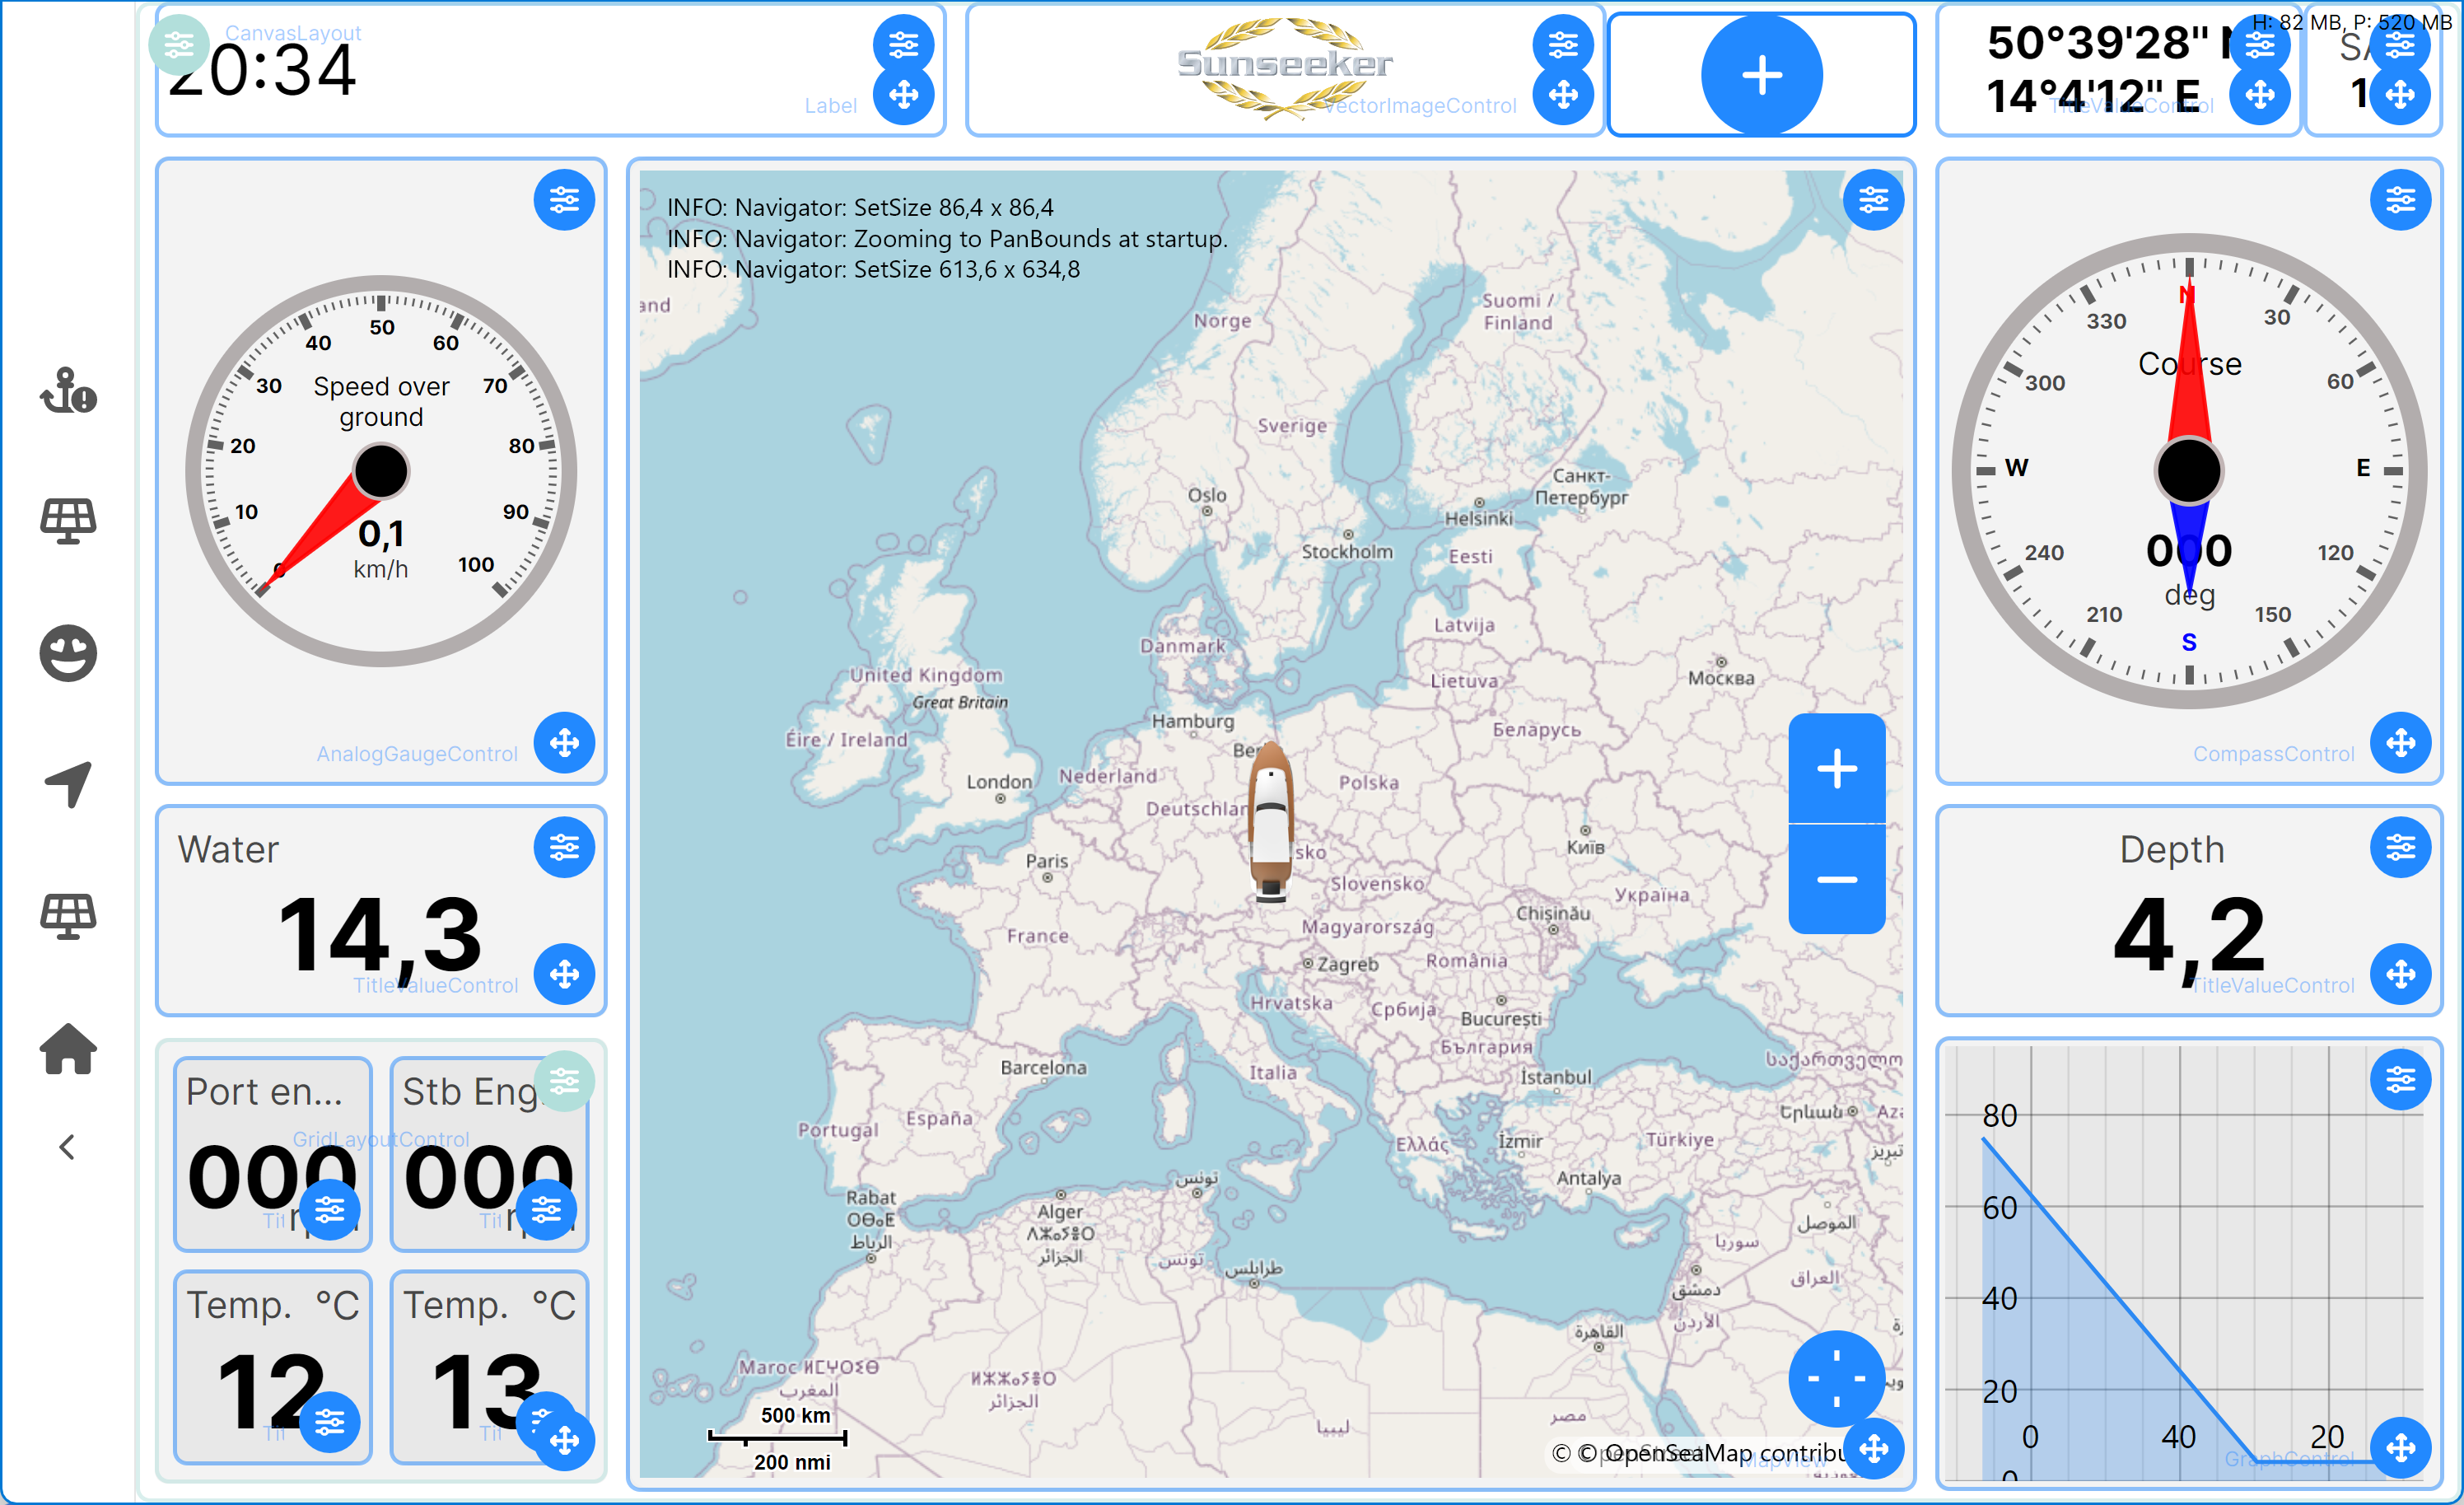Click the Water value 14,3

[x=381, y=937]
